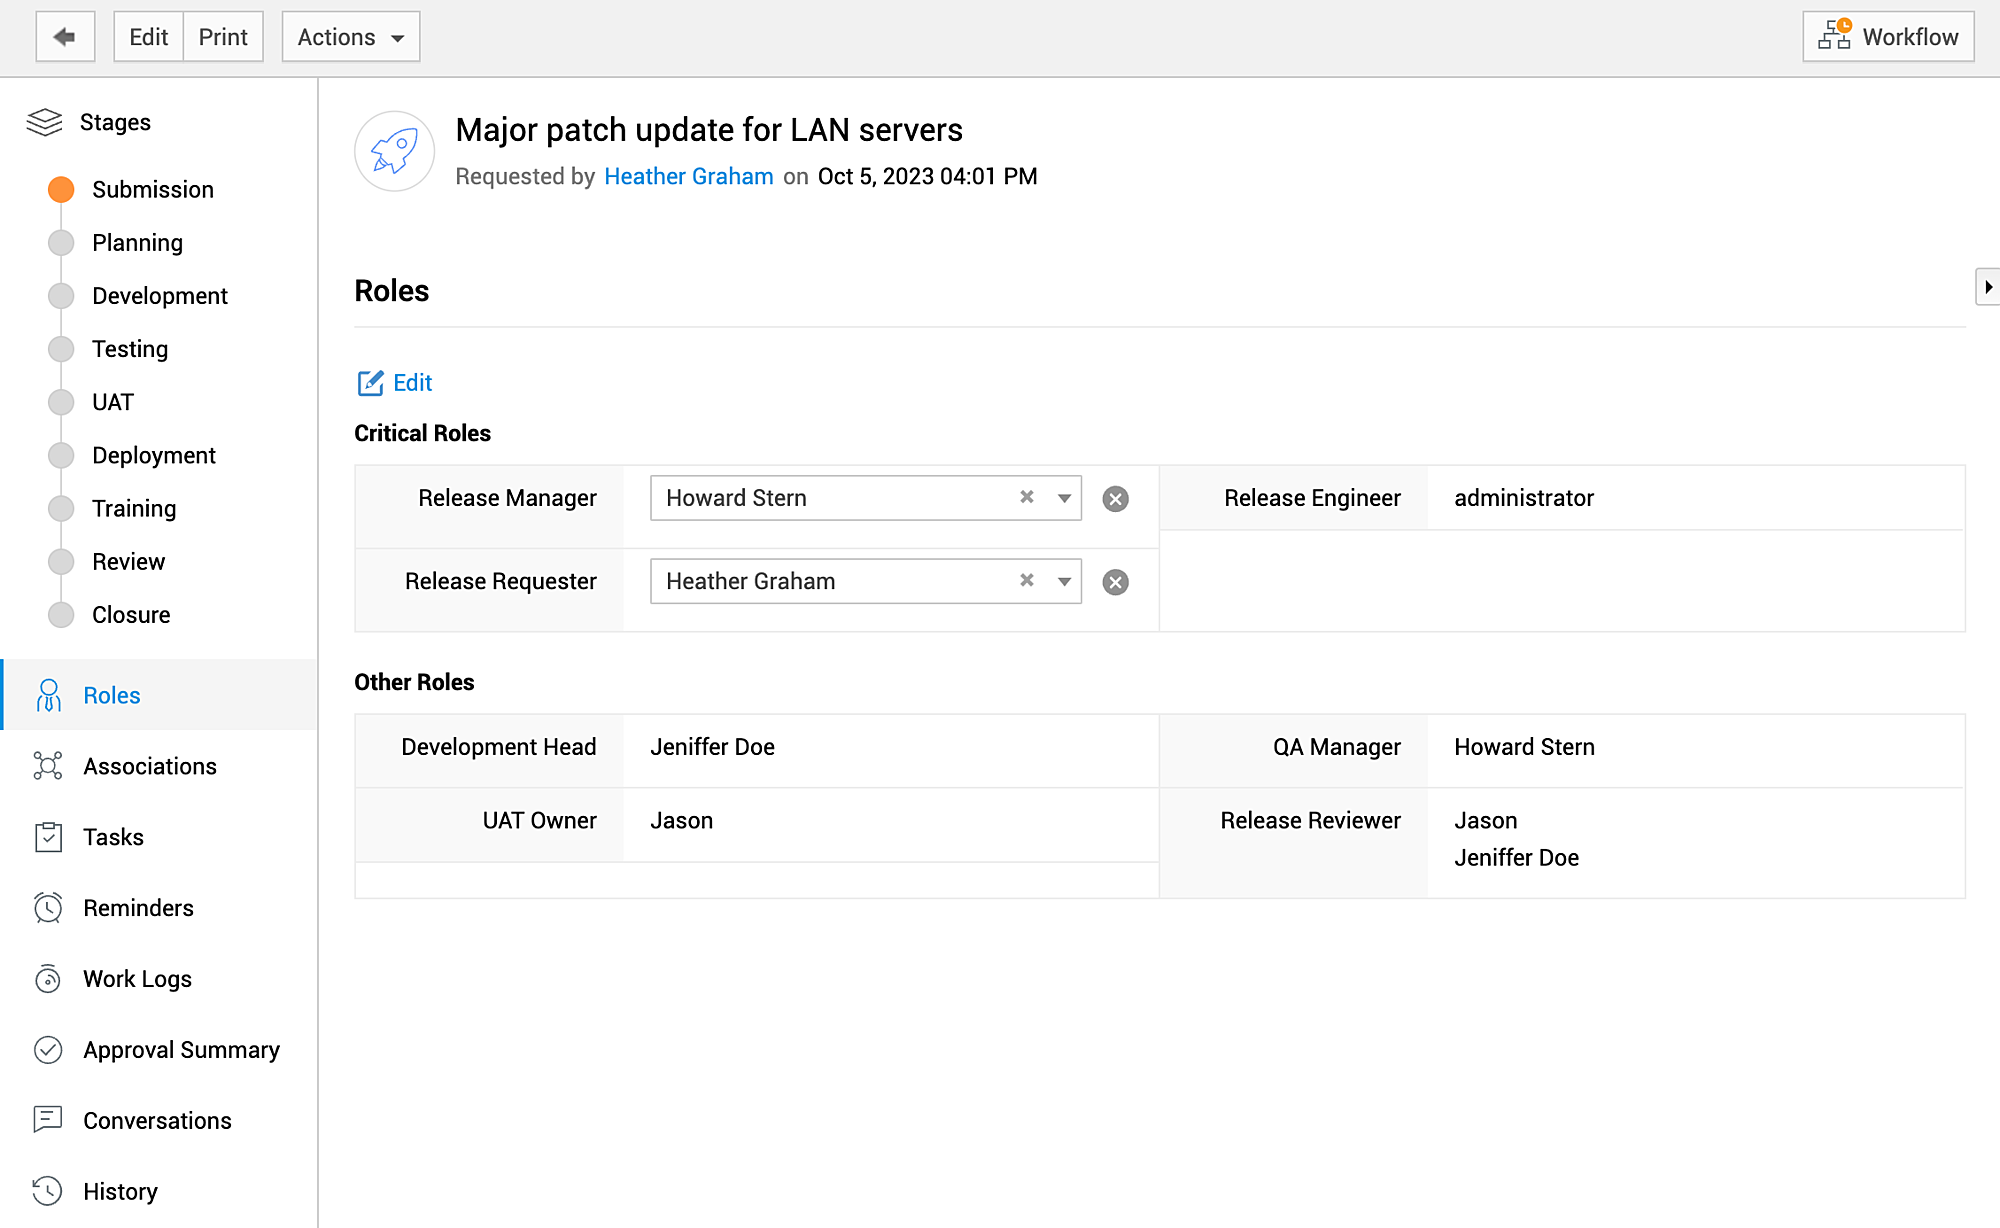Click the Heather Graham requester link
2000x1228 pixels.
click(x=688, y=177)
